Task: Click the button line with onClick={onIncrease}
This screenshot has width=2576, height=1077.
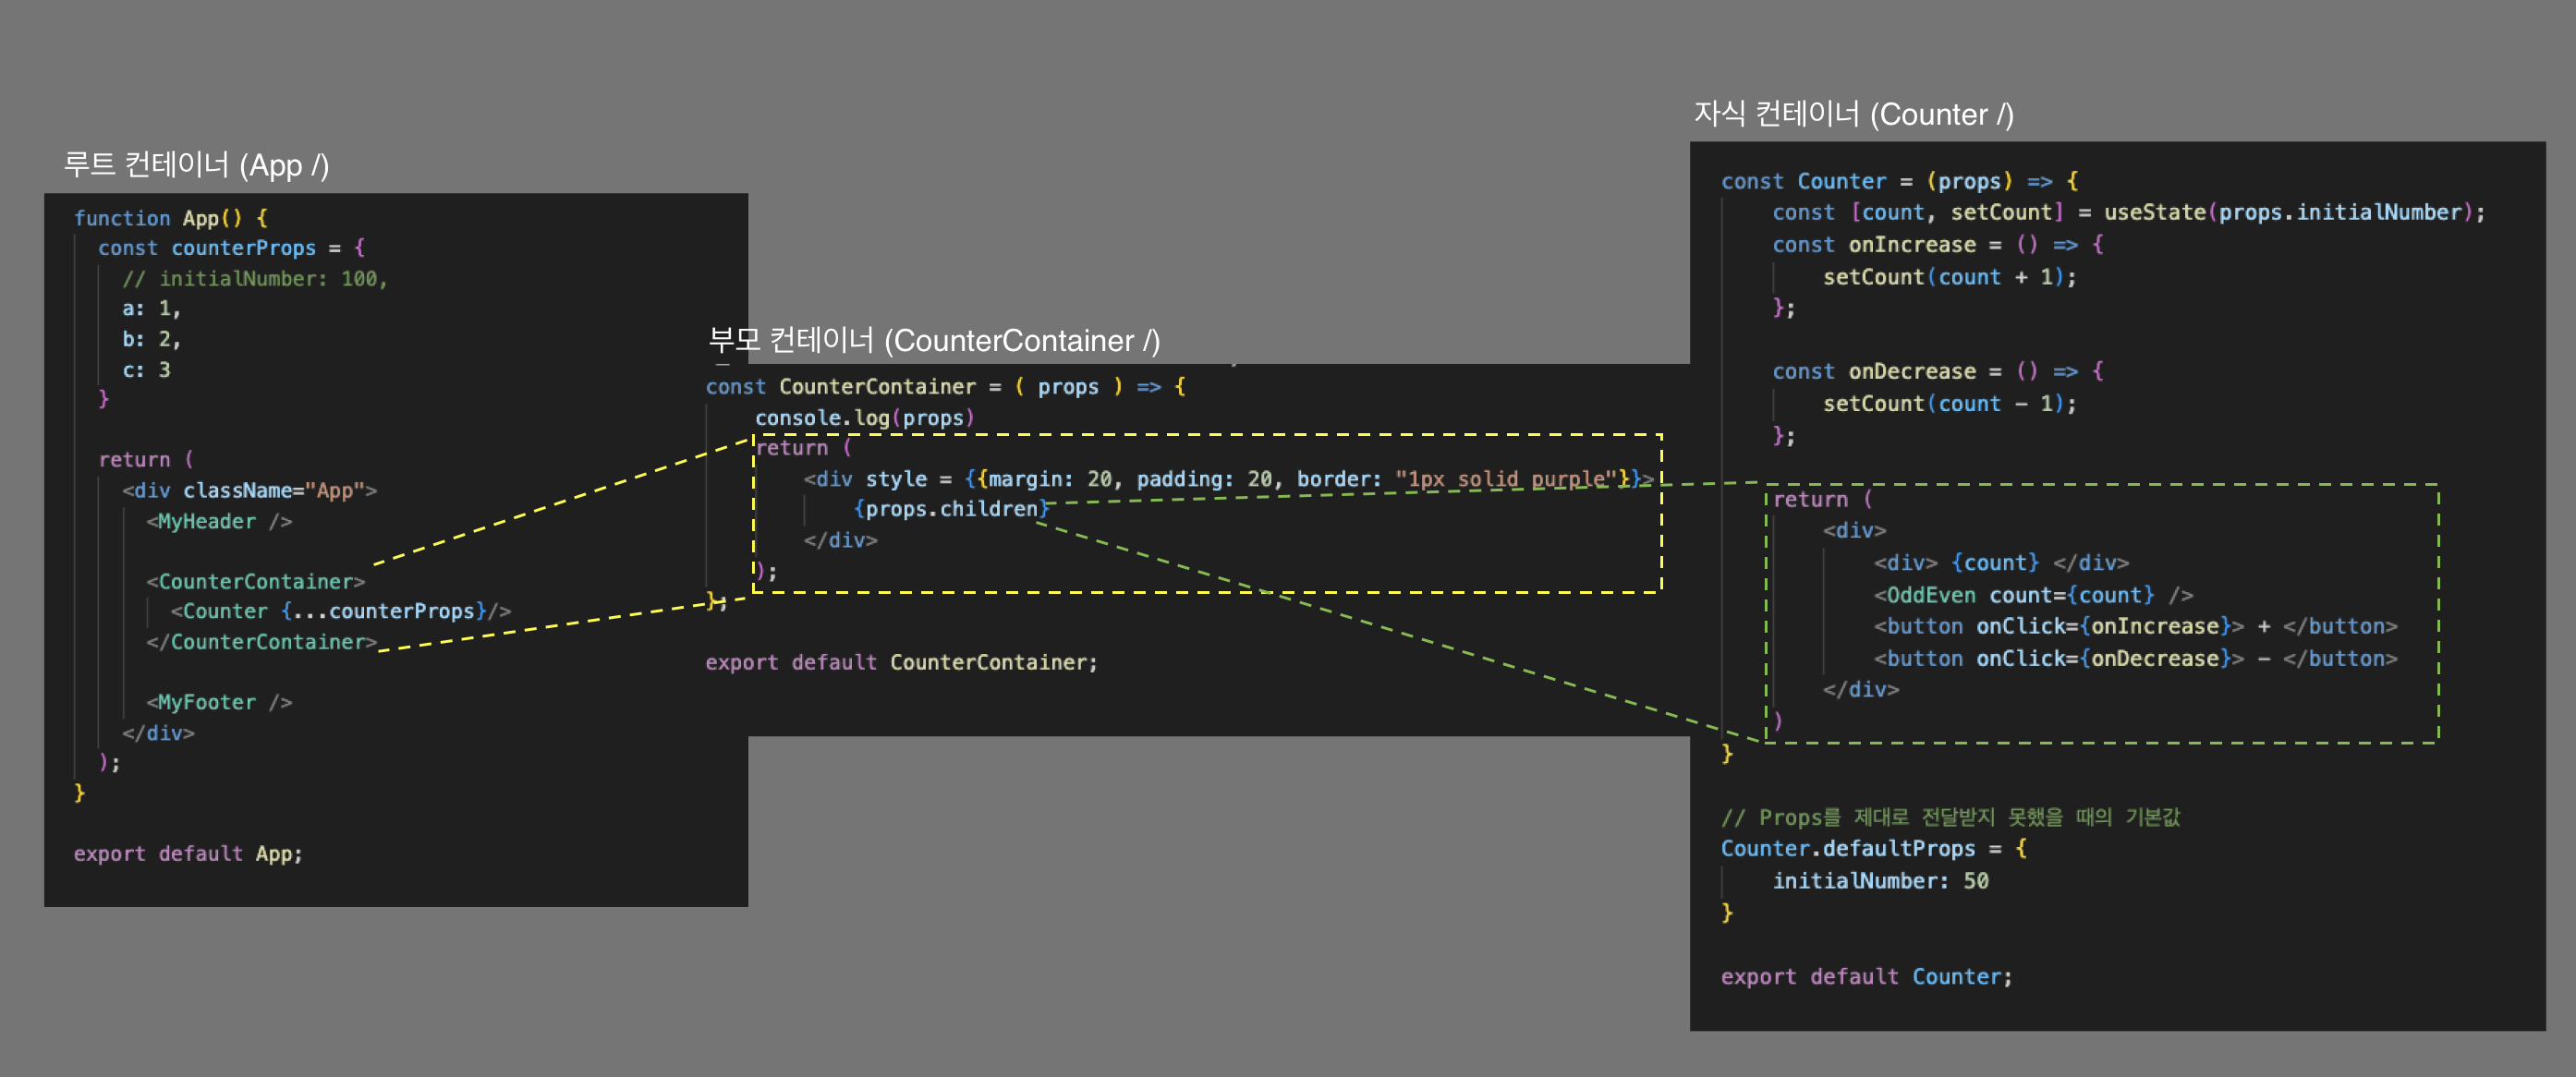Action: pyautogui.click(x=2134, y=626)
